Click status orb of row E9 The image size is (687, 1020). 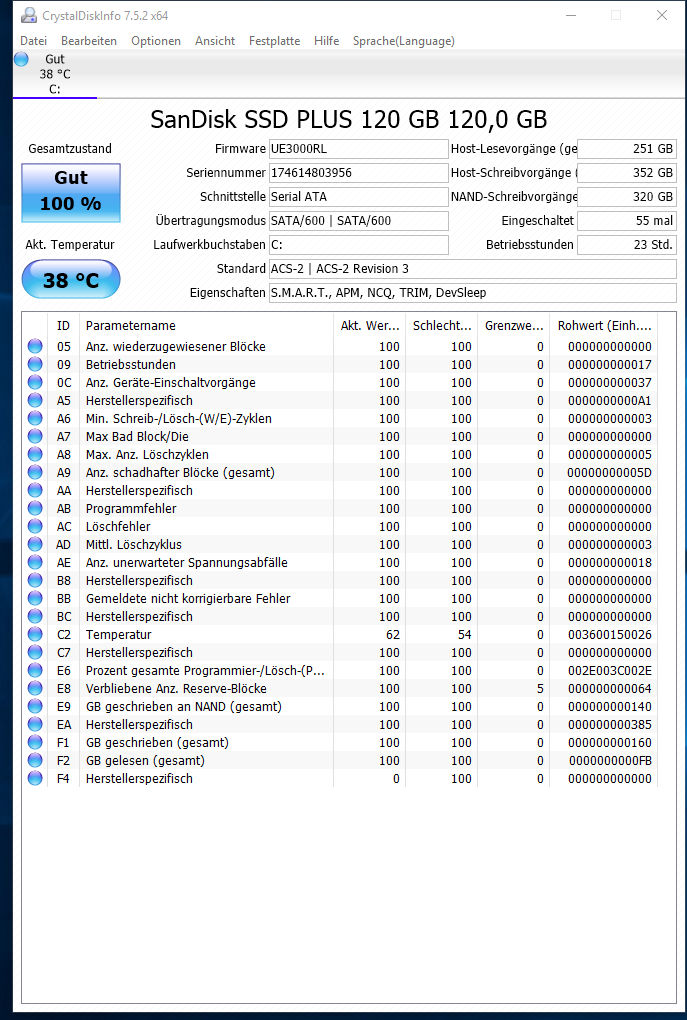pos(34,706)
